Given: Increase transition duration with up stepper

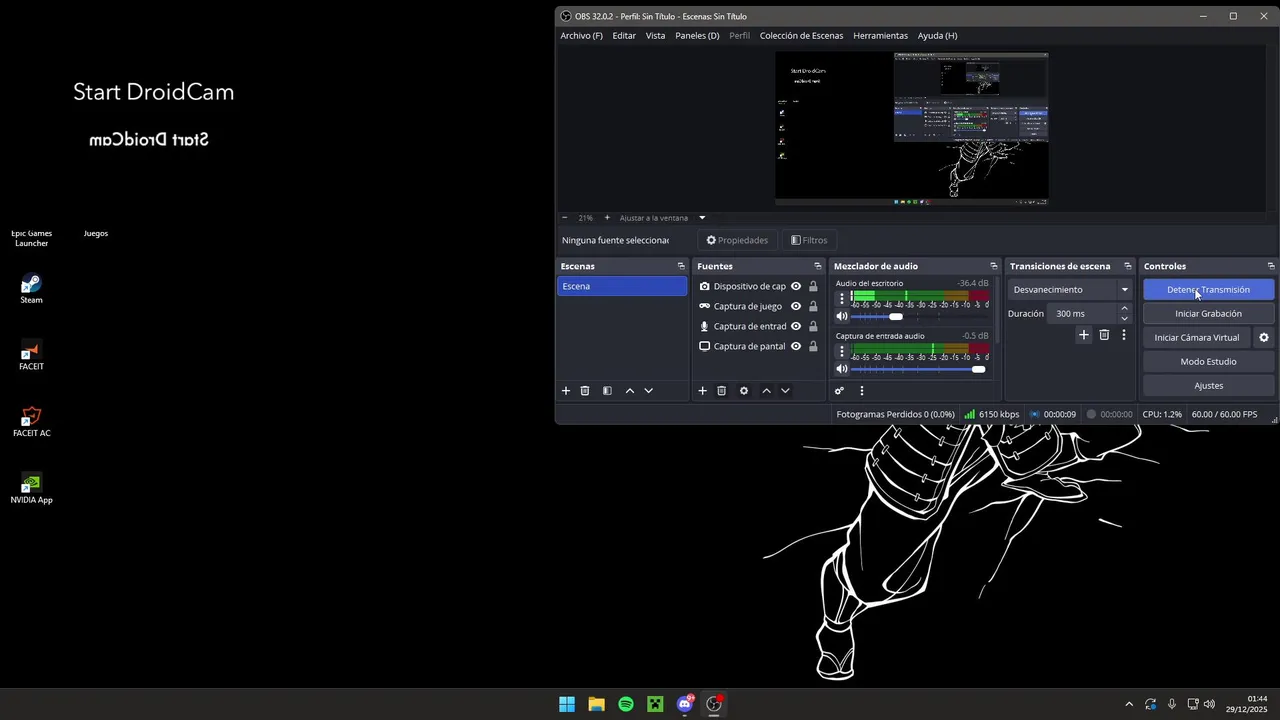Looking at the screenshot, I should (x=1124, y=309).
